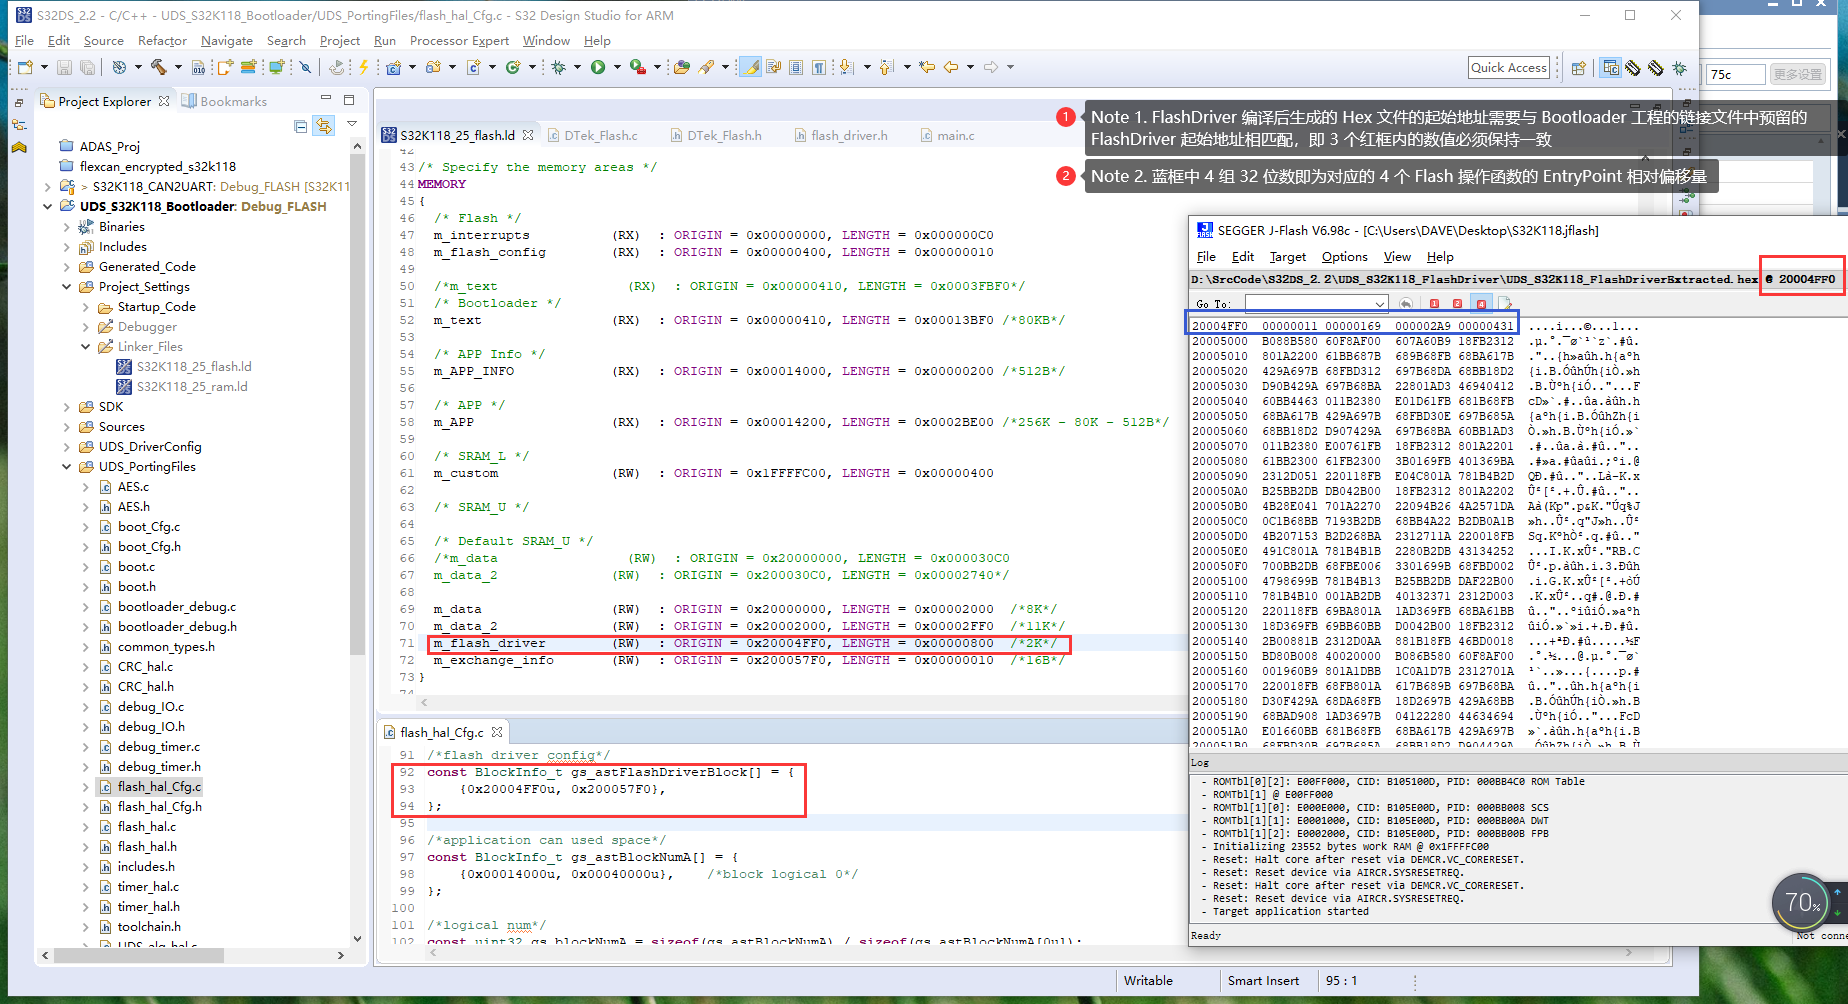
Task: Click the Back navigation arrow
Action: [951, 67]
